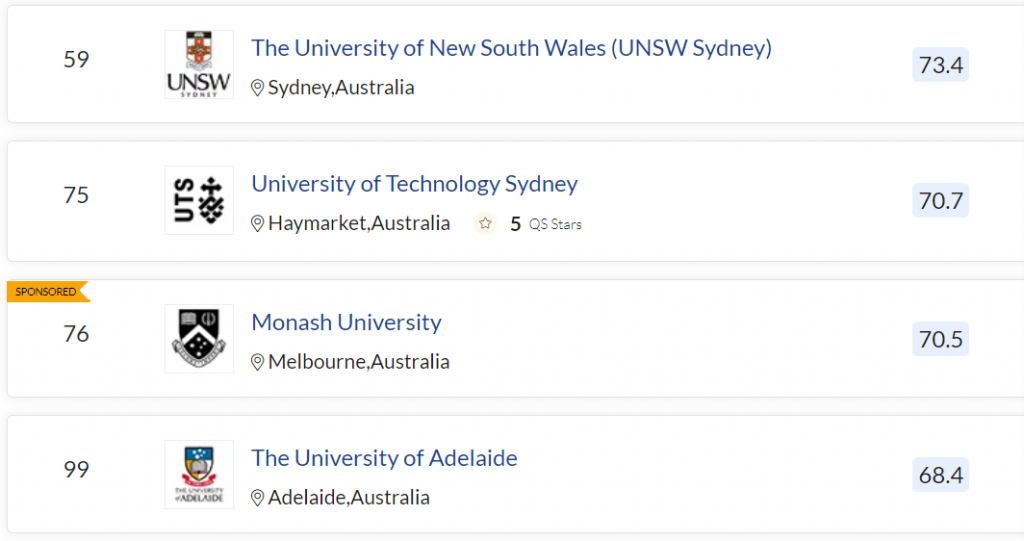Open The University of New South Wales link
The width and height of the screenshot is (1024, 541).
coord(511,48)
